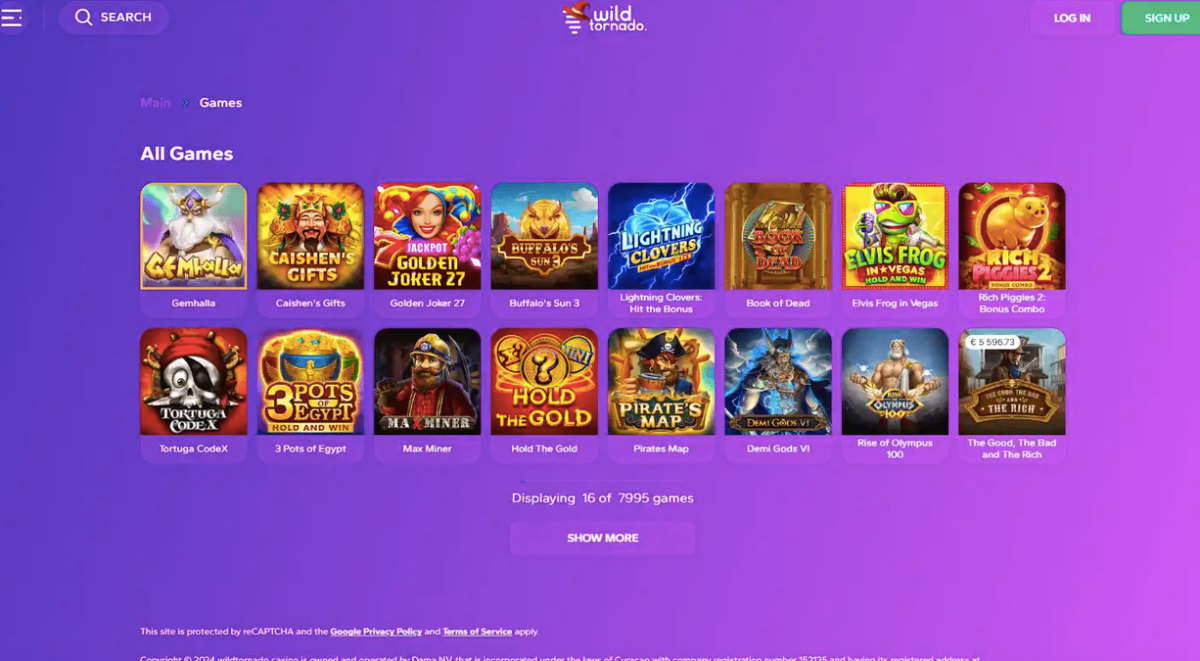The width and height of the screenshot is (1200, 661).
Task: Click SHOW MORE to load games
Action: click(x=603, y=538)
